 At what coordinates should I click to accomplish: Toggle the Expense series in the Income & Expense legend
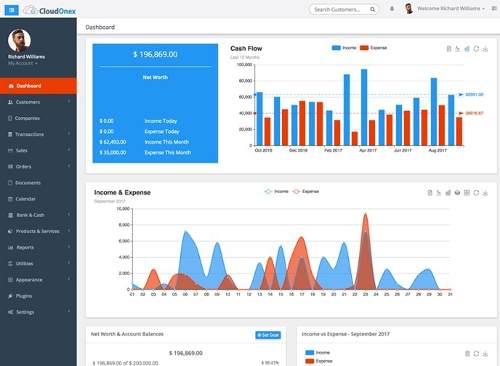click(306, 191)
